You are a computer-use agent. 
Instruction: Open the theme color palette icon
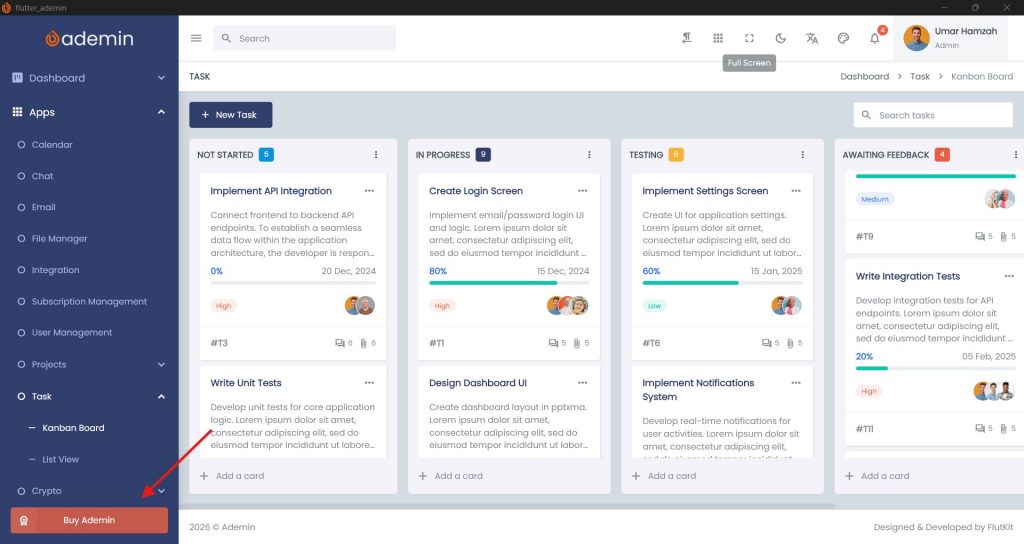pos(843,38)
